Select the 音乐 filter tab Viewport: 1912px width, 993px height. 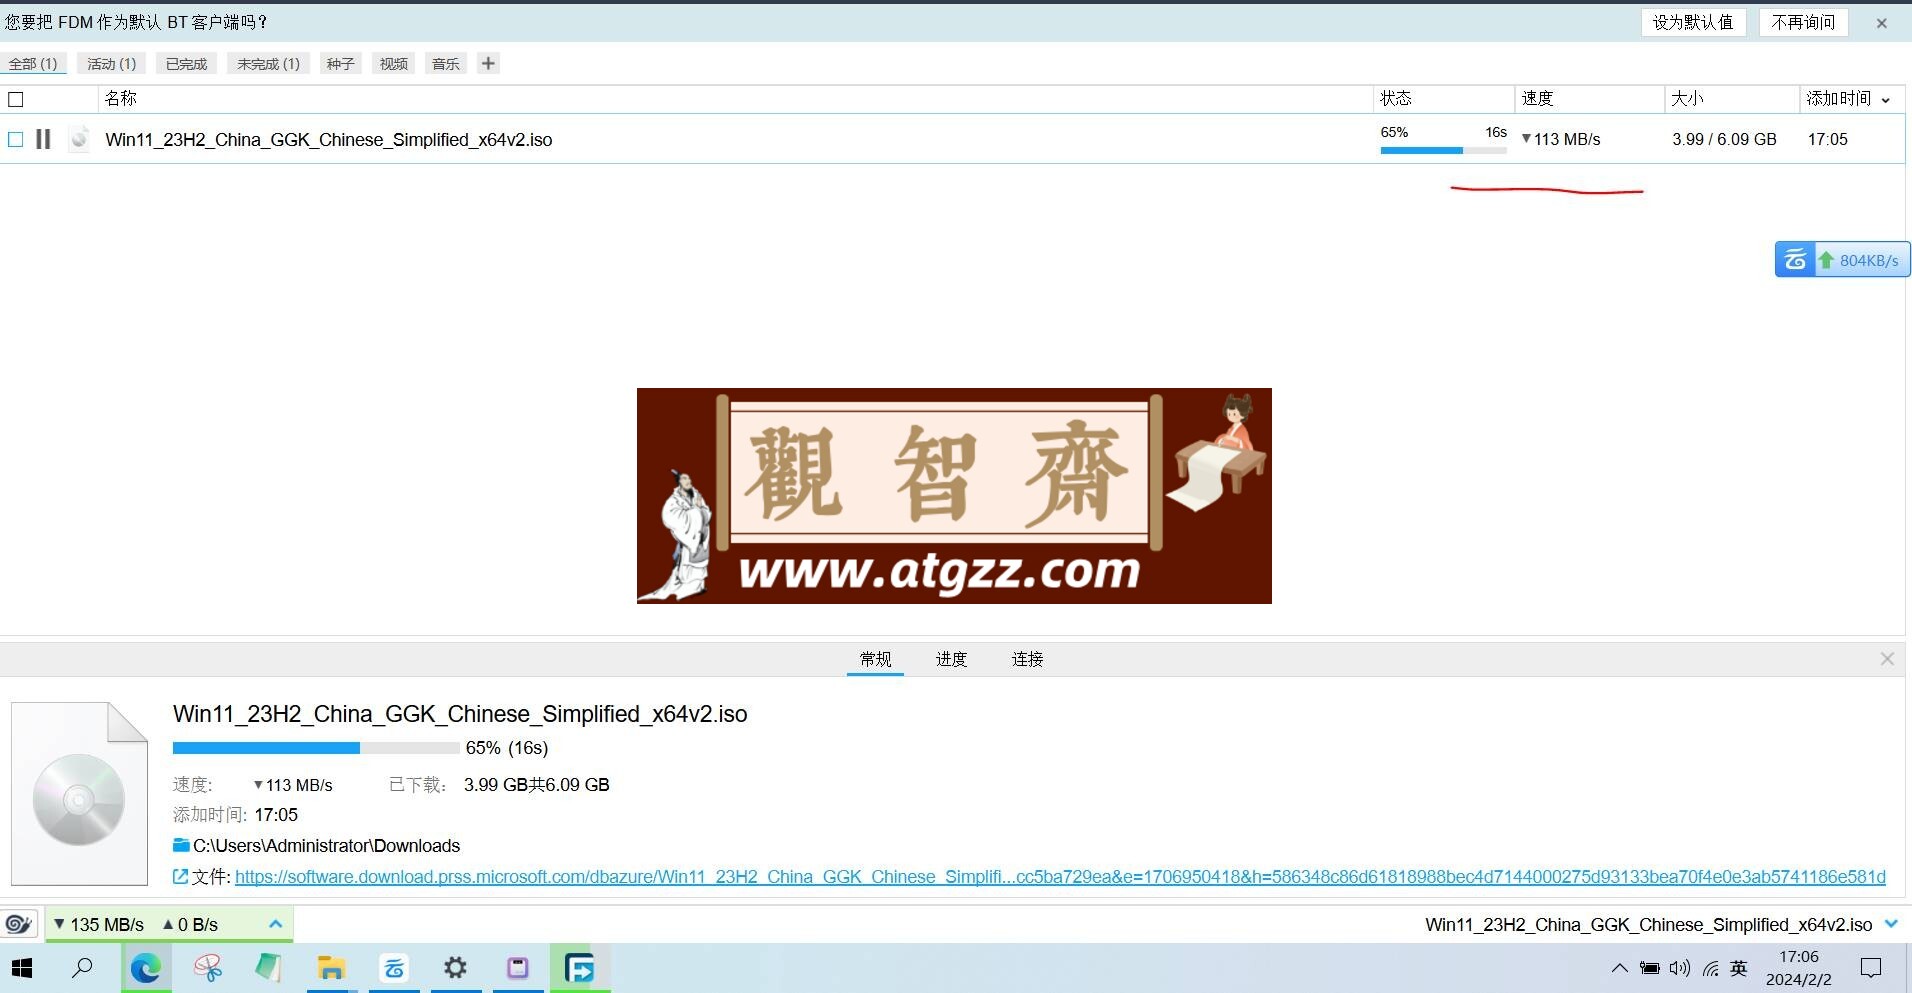(445, 64)
